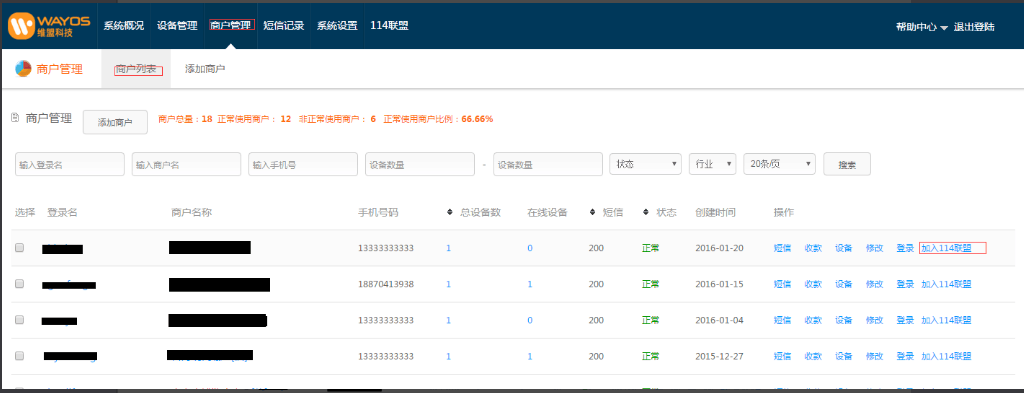Click 收款 link in the 2016-01-20 row
This screenshot has height=393, width=1024.
(x=813, y=248)
